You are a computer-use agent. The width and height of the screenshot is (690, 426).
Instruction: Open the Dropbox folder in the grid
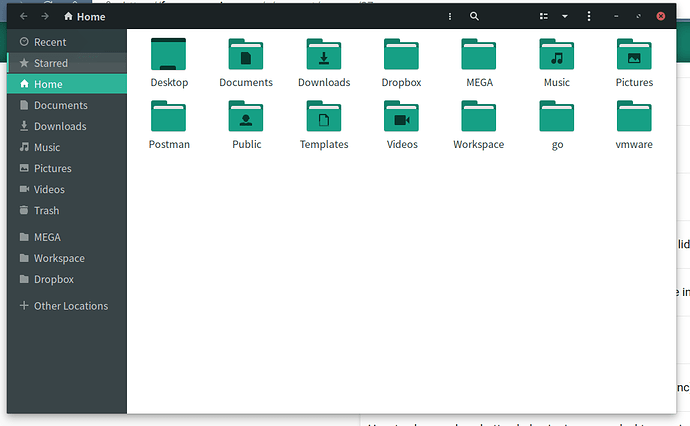[x=401, y=54]
